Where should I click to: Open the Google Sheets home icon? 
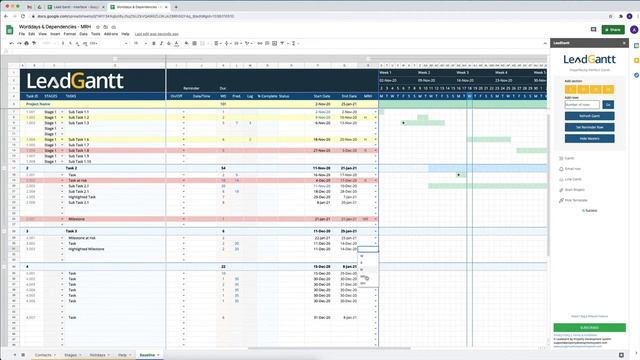pos(10,30)
